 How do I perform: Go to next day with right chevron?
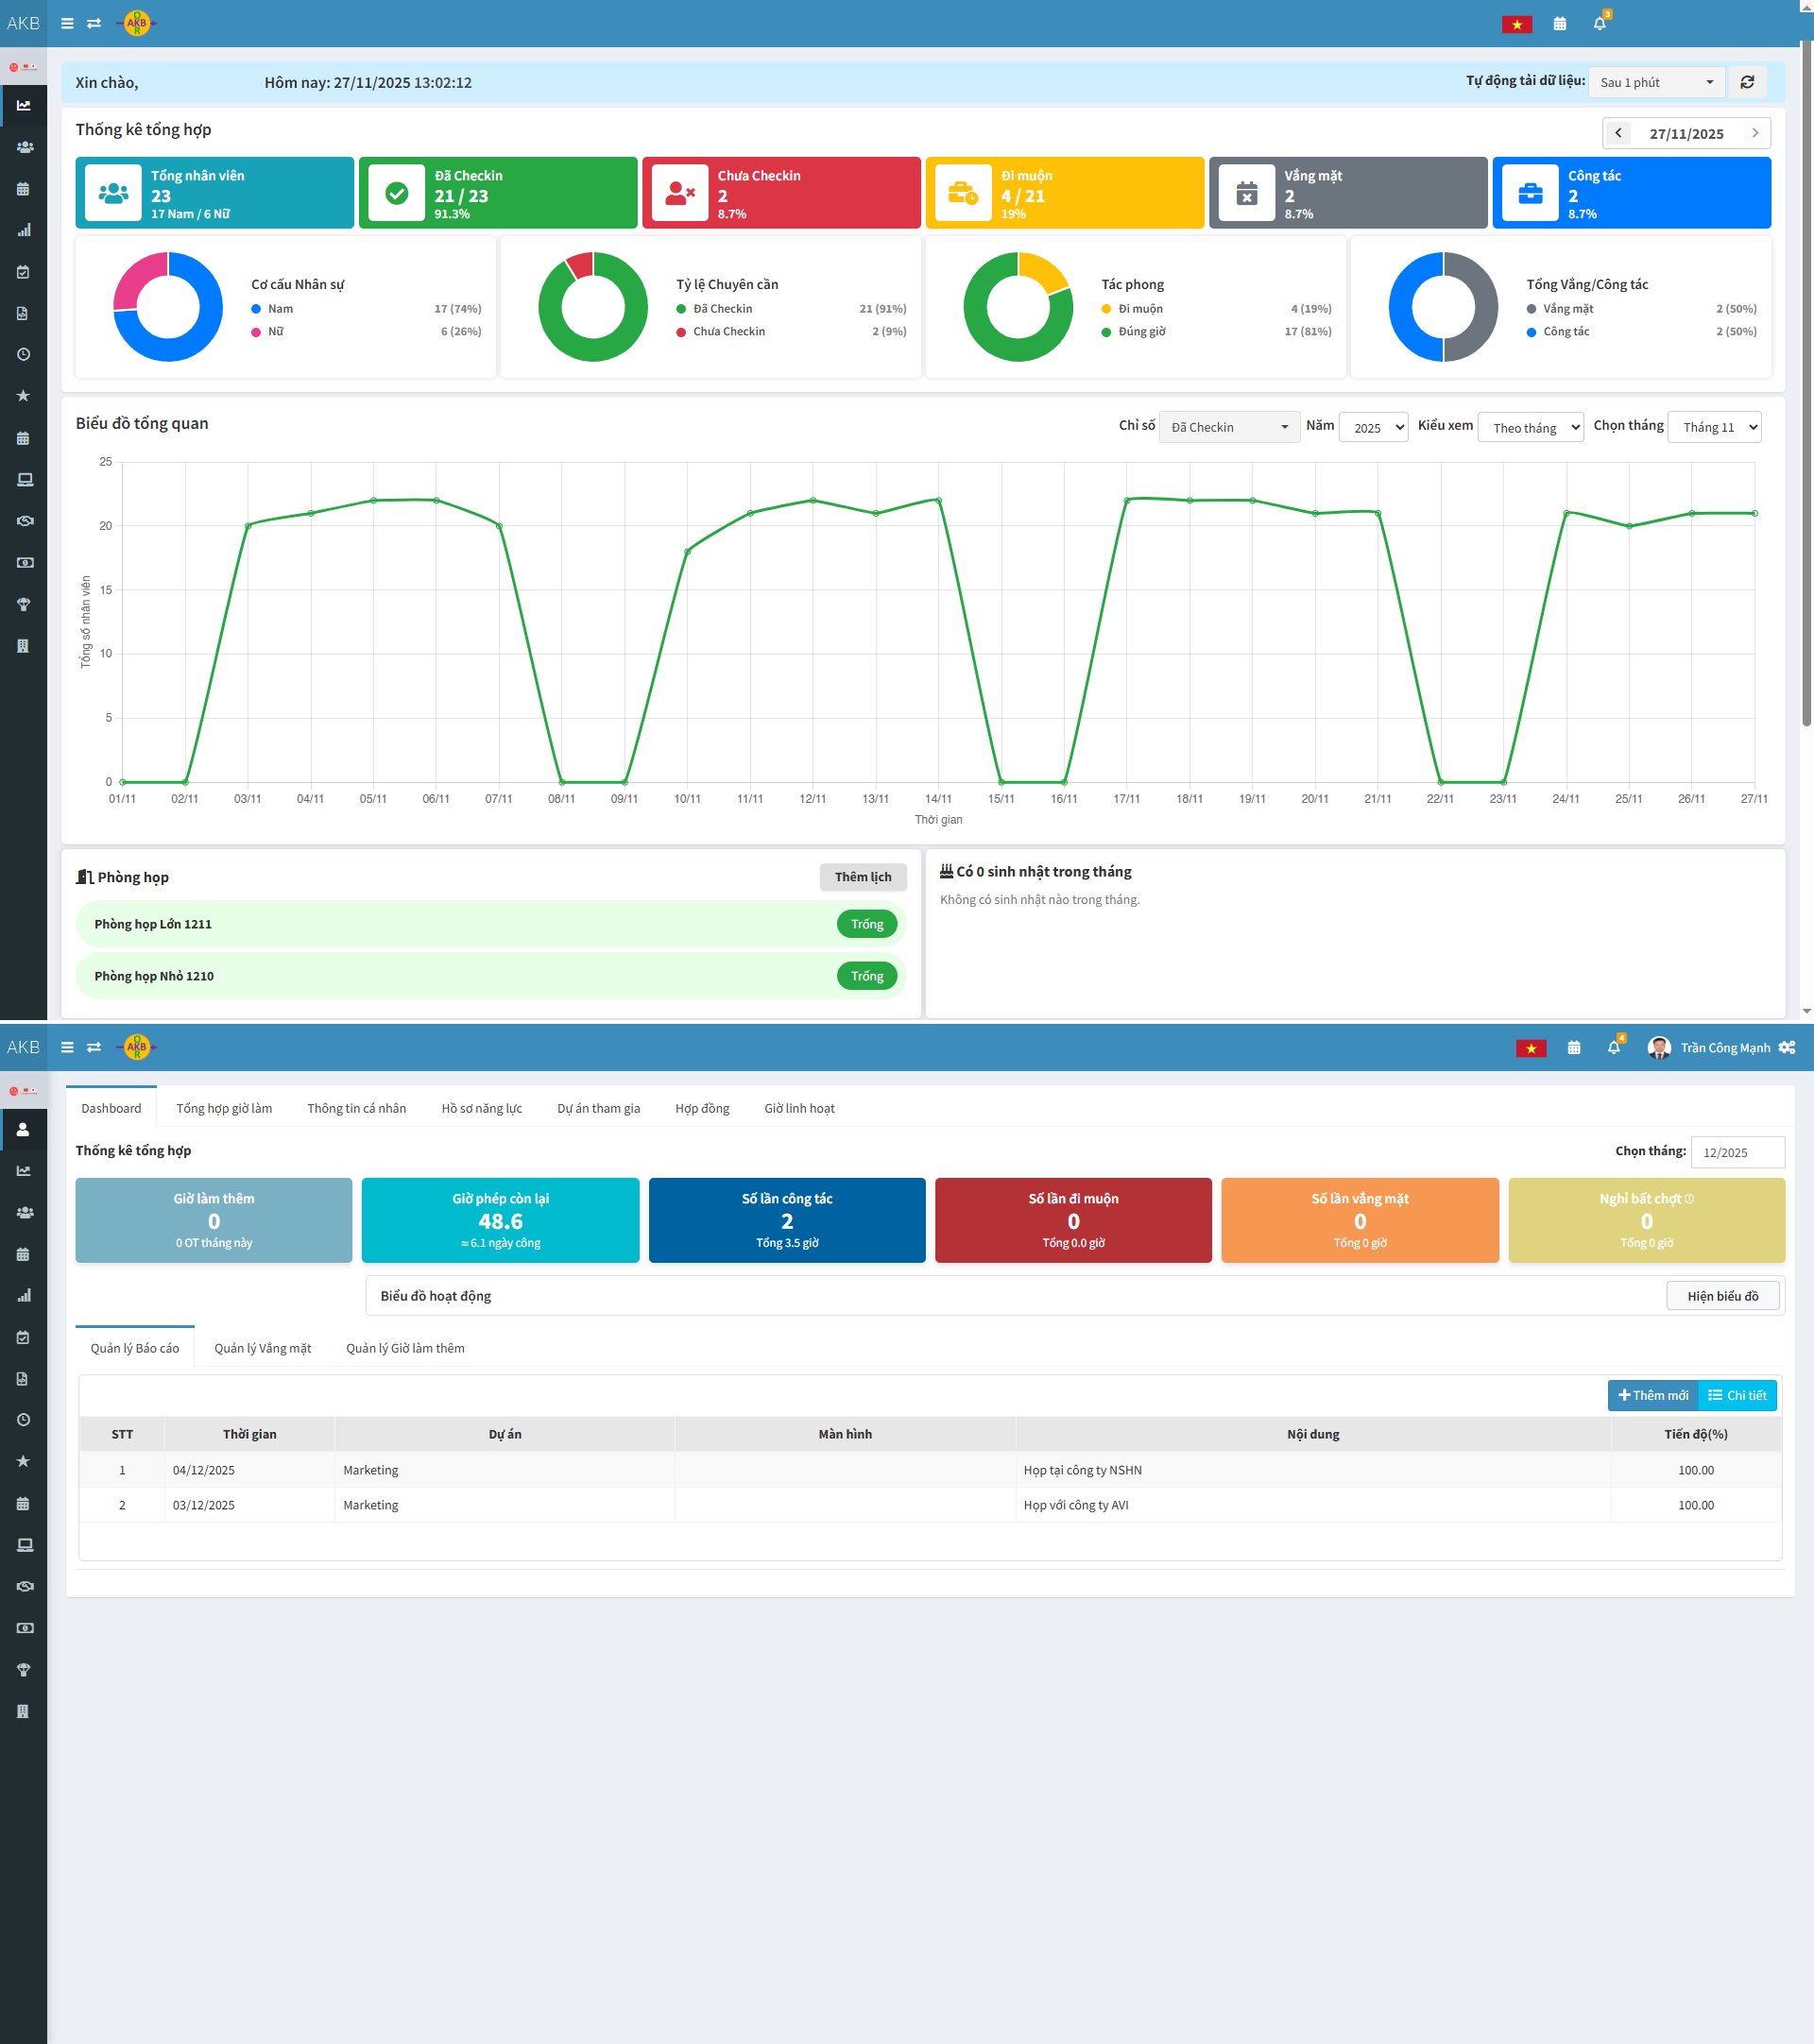point(1755,133)
